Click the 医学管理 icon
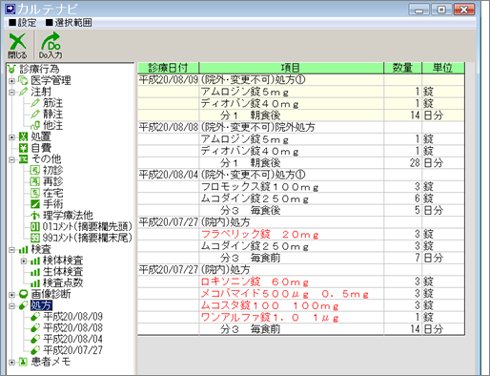This screenshot has height=376, width=490. point(23,80)
